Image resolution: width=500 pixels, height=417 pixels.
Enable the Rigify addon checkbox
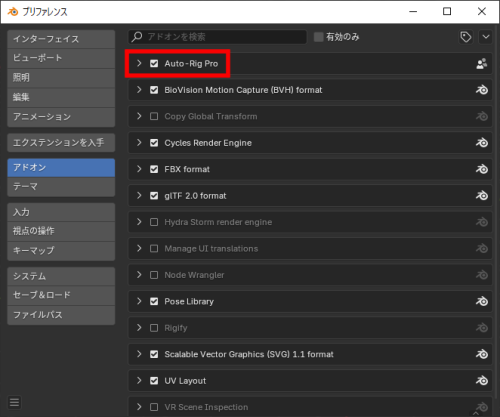pyautogui.click(x=154, y=328)
